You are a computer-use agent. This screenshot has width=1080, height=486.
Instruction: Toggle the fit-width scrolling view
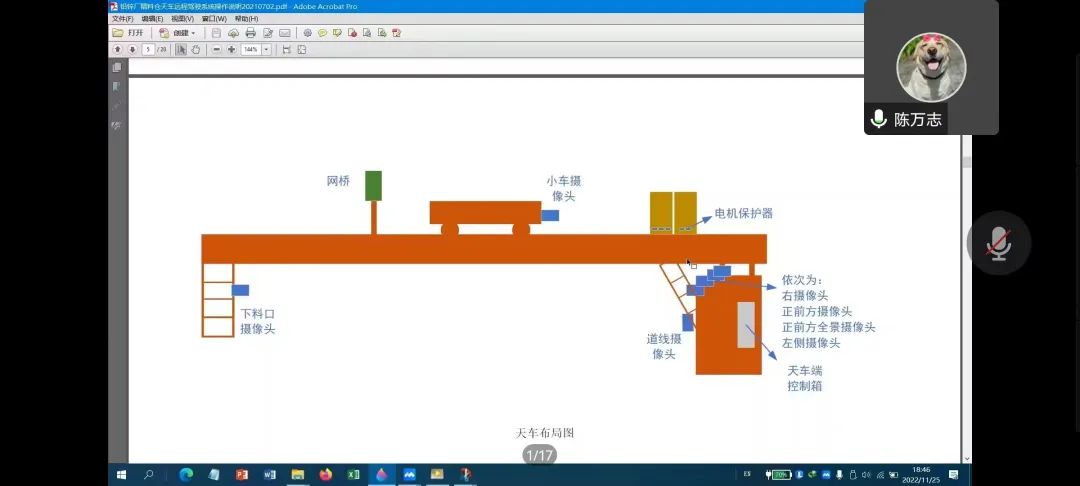287,49
